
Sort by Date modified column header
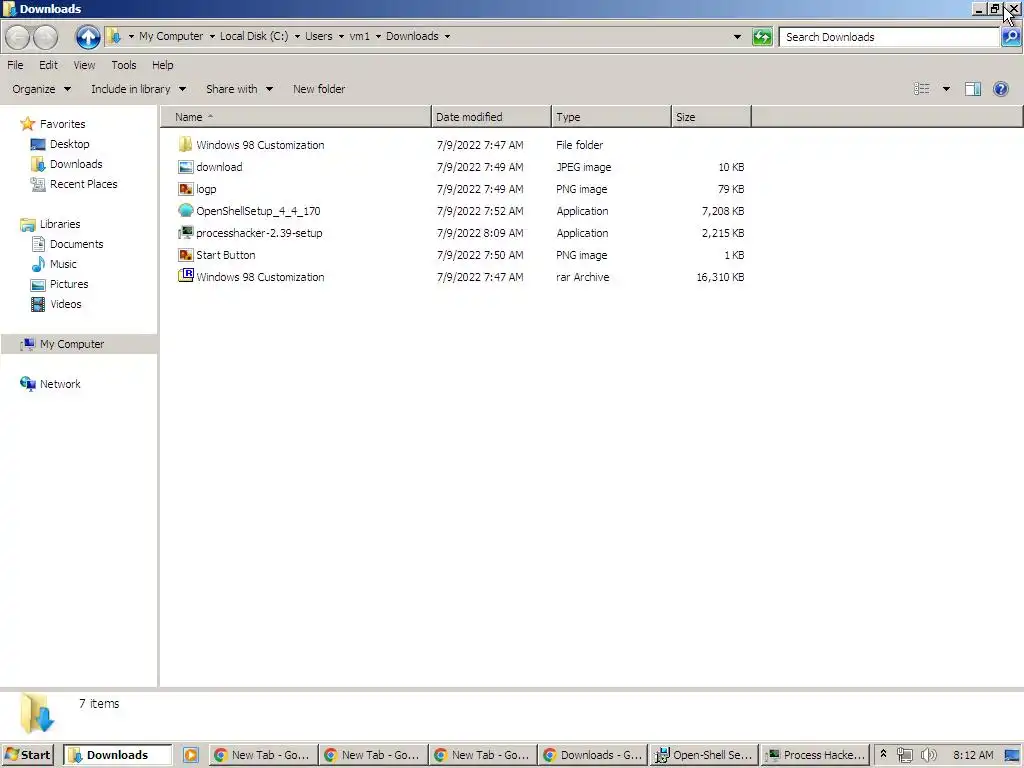click(491, 117)
